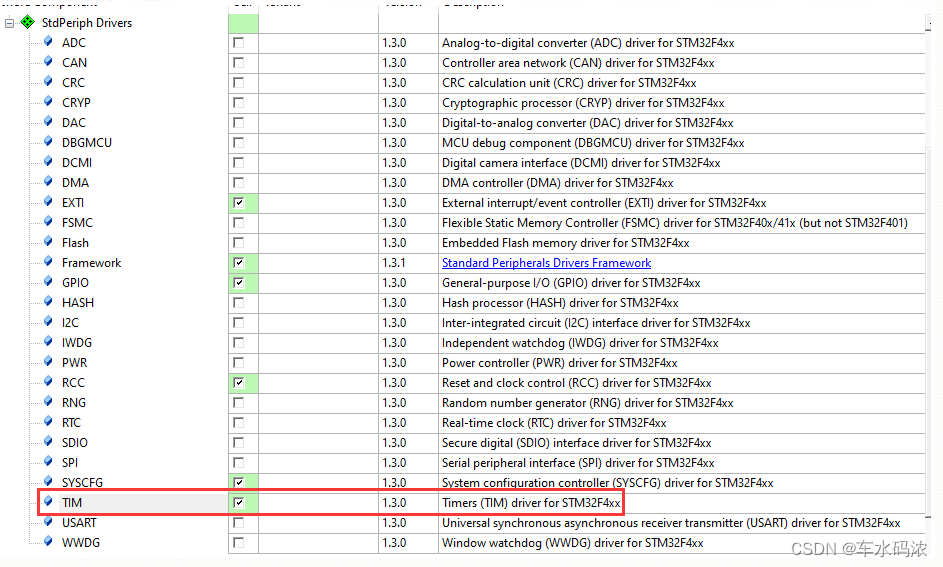Click the blue diamond icon beside RCC
The image size is (943, 567).
49,381
